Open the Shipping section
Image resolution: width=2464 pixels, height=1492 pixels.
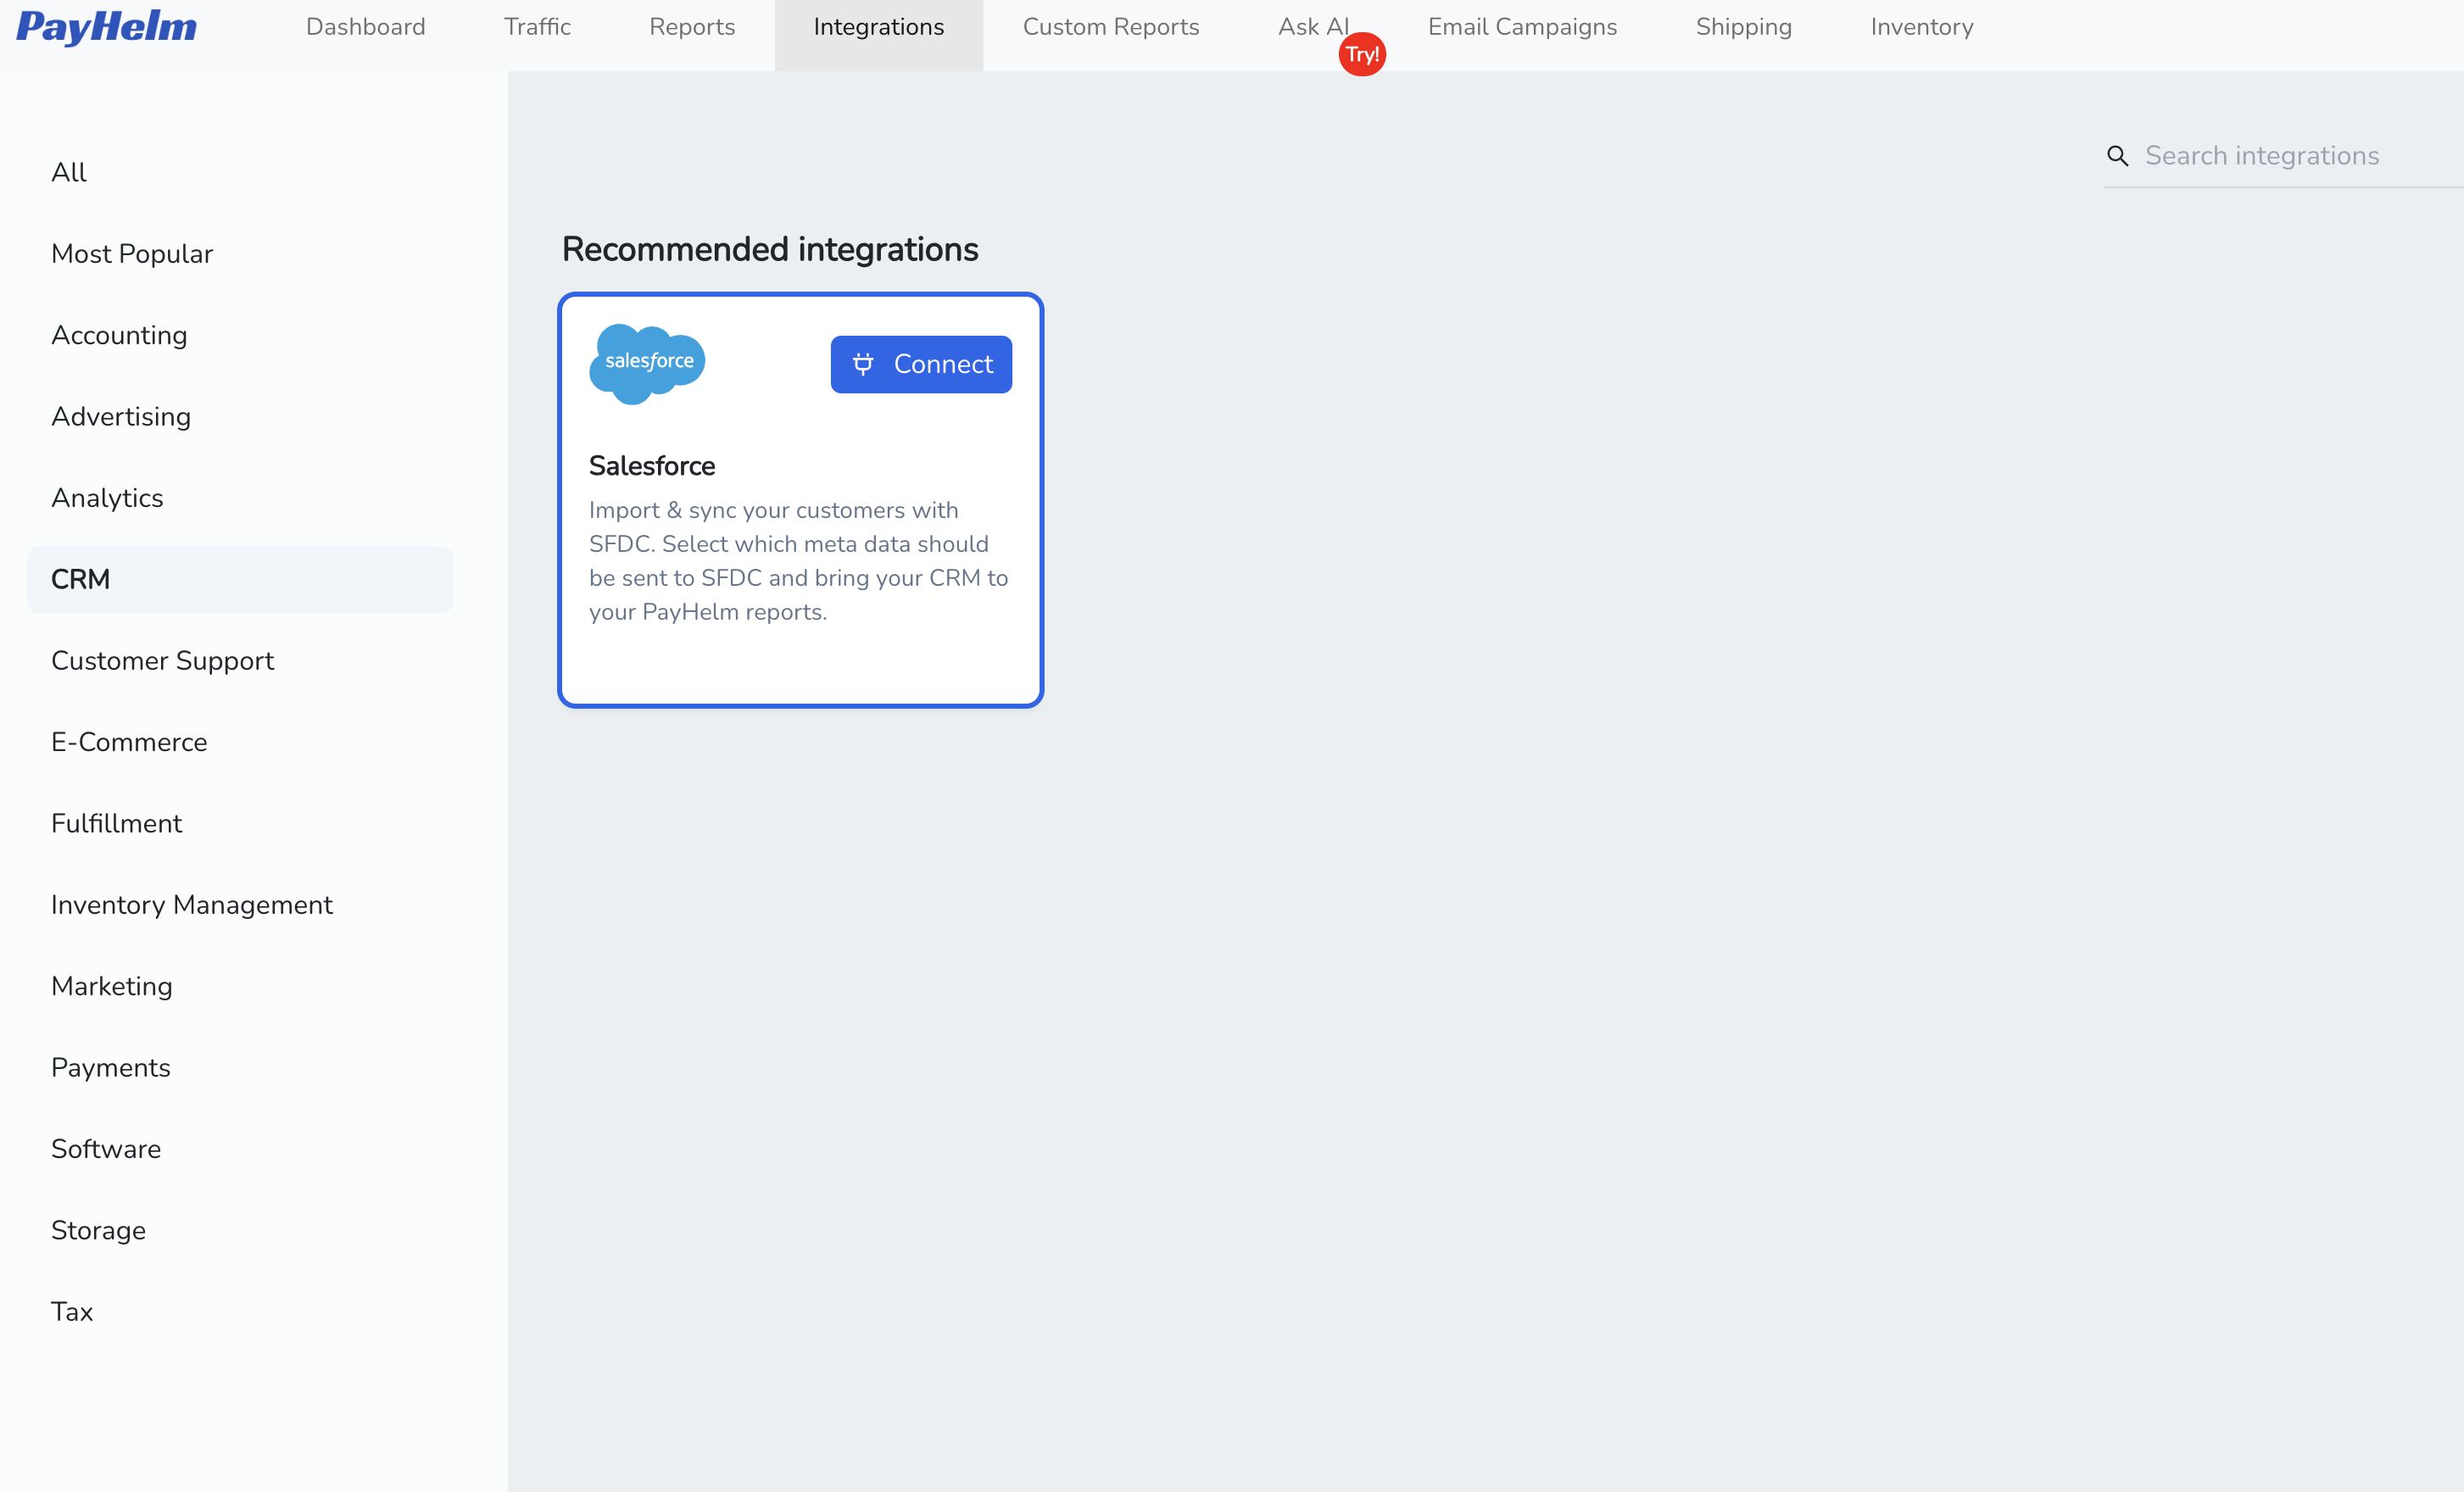point(1743,27)
